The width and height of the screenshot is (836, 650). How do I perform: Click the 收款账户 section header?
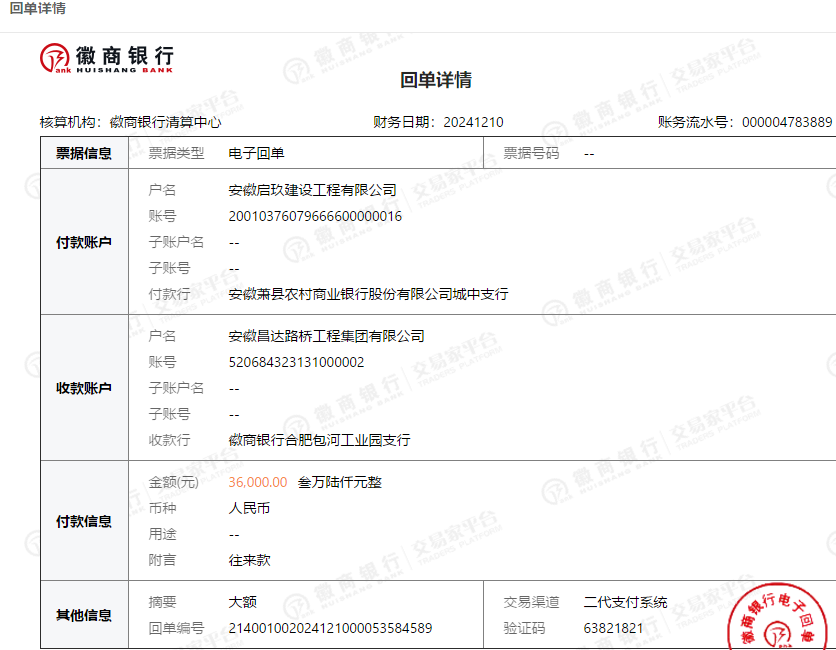pyautogui.click(x=84, y=388)
